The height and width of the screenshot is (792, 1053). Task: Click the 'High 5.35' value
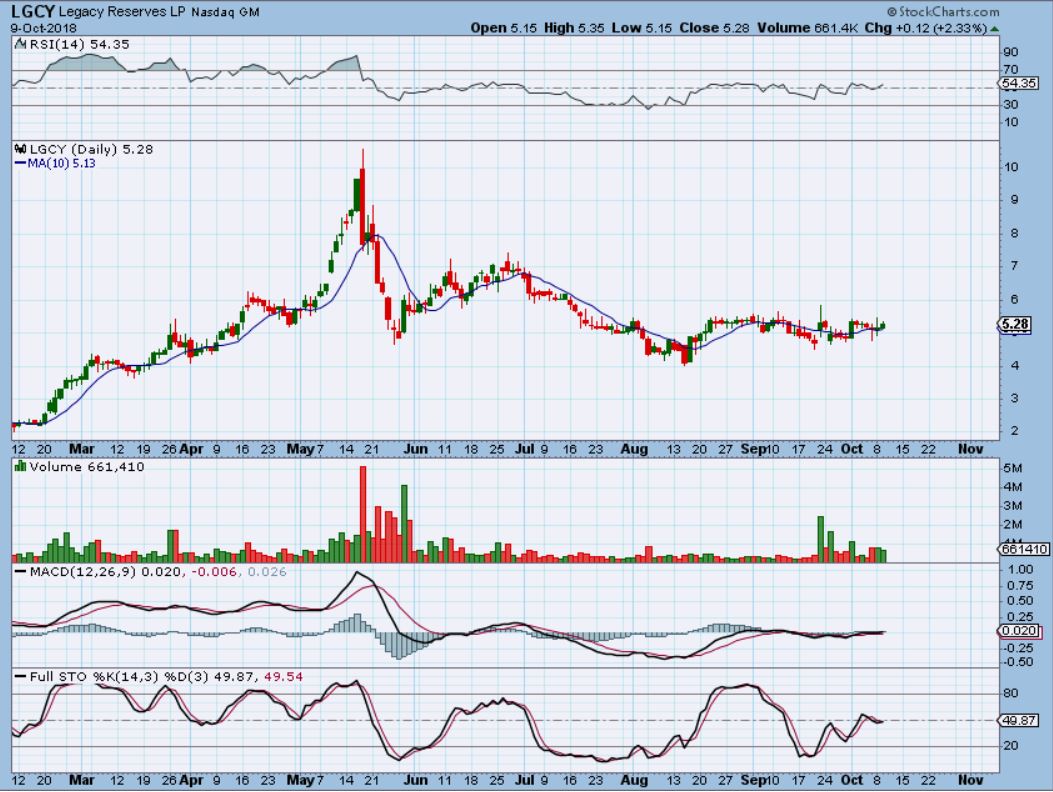(x=574, y=28)
